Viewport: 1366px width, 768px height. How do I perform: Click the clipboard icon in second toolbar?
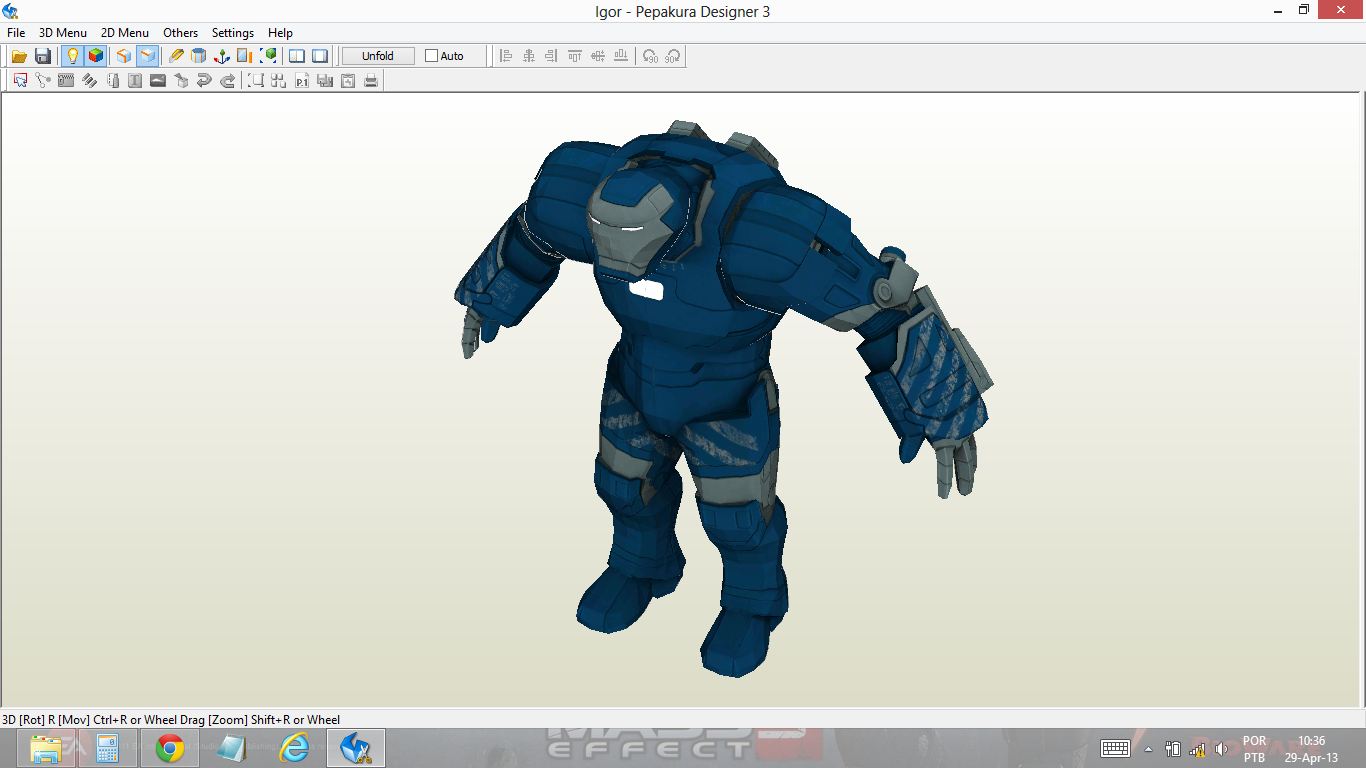coord(348,80)
